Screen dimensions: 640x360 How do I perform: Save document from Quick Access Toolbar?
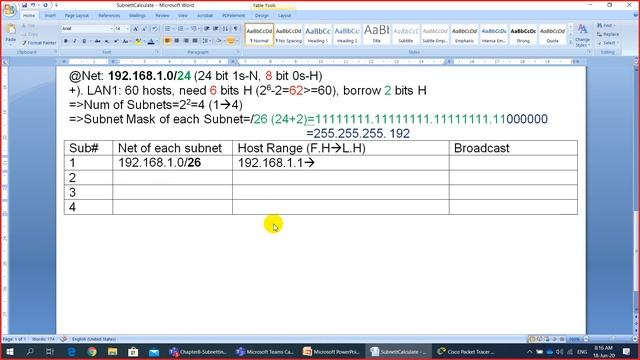tap(24, 5)
